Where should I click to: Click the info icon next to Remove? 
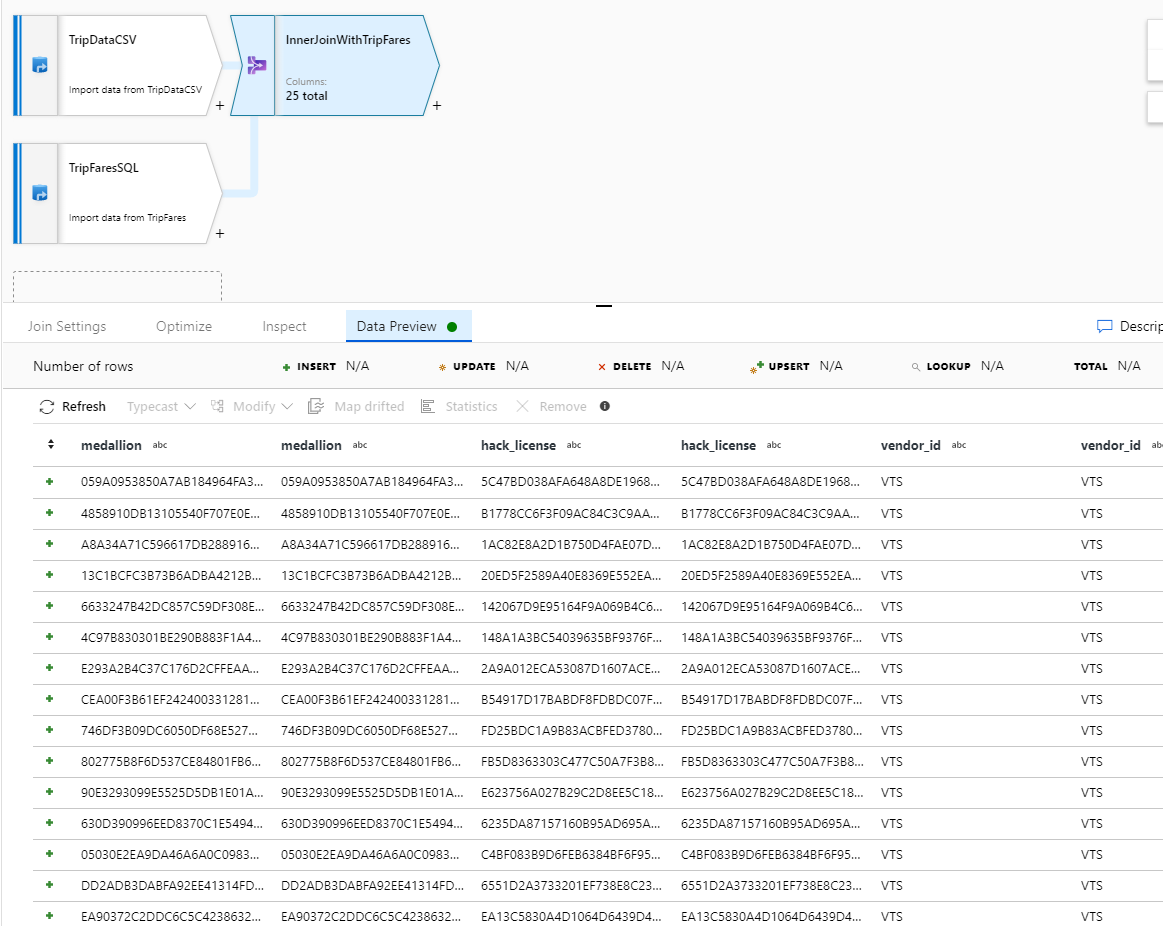[604, 406]
